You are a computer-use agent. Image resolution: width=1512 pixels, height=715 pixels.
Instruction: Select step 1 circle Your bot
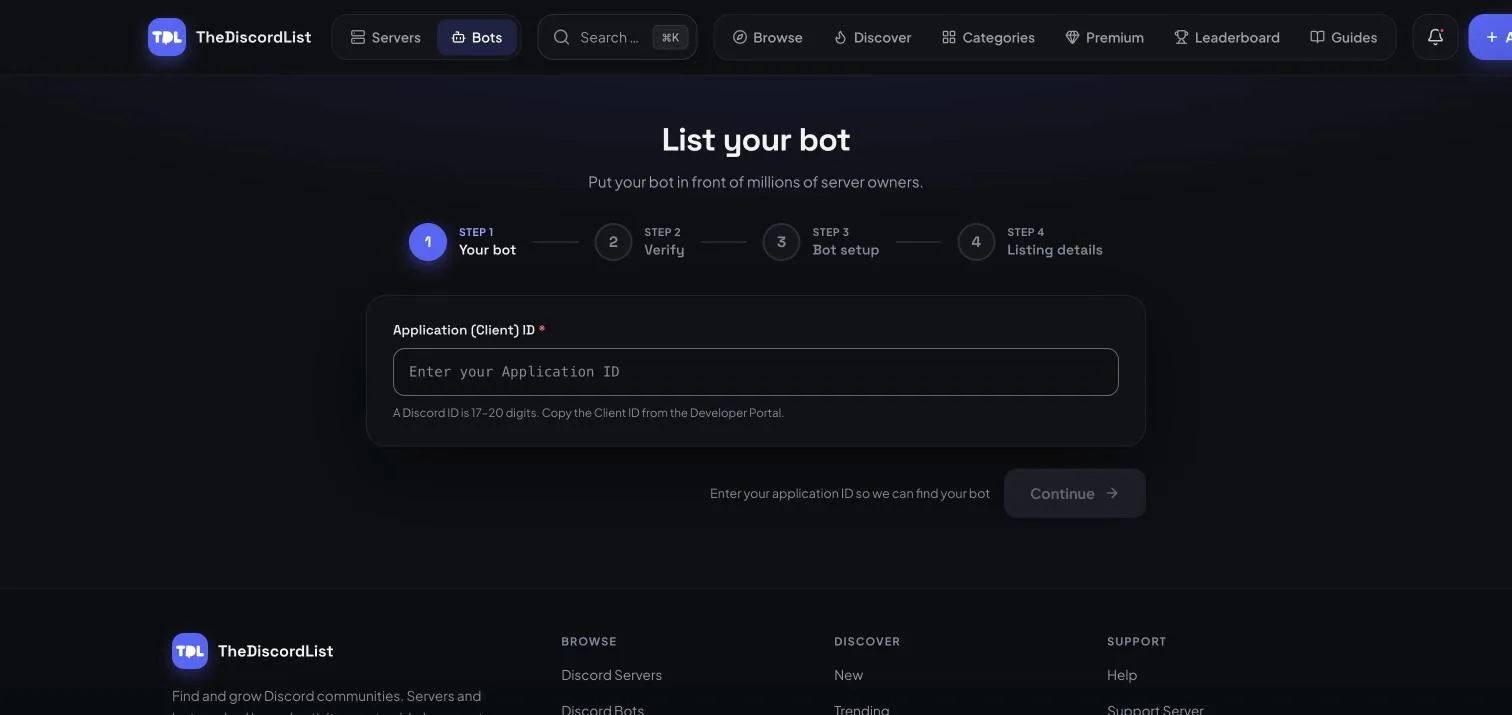click(x=428, y=242)
